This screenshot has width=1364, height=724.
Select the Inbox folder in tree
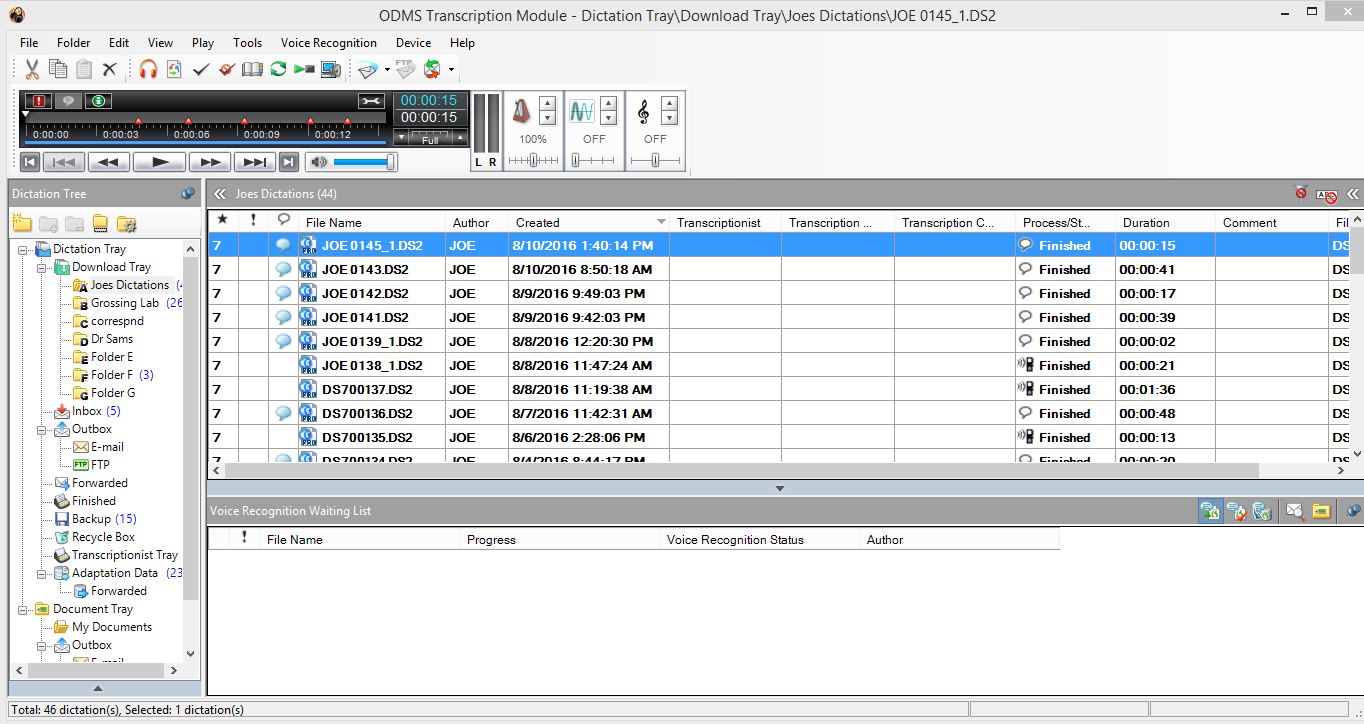pos(86,411)
